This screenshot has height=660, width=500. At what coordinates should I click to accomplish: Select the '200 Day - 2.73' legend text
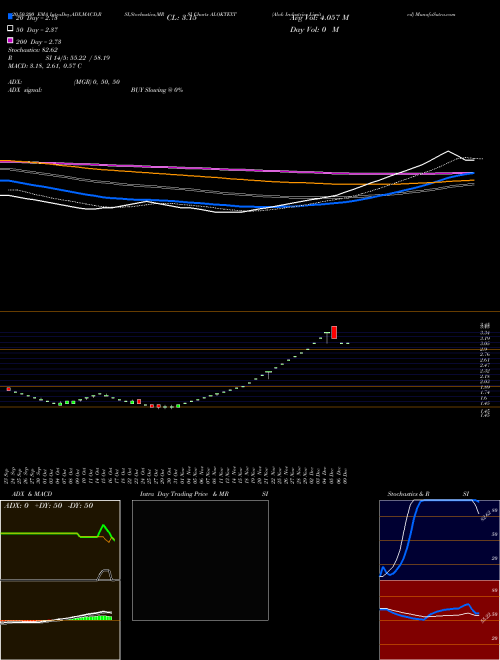(39, 42)
